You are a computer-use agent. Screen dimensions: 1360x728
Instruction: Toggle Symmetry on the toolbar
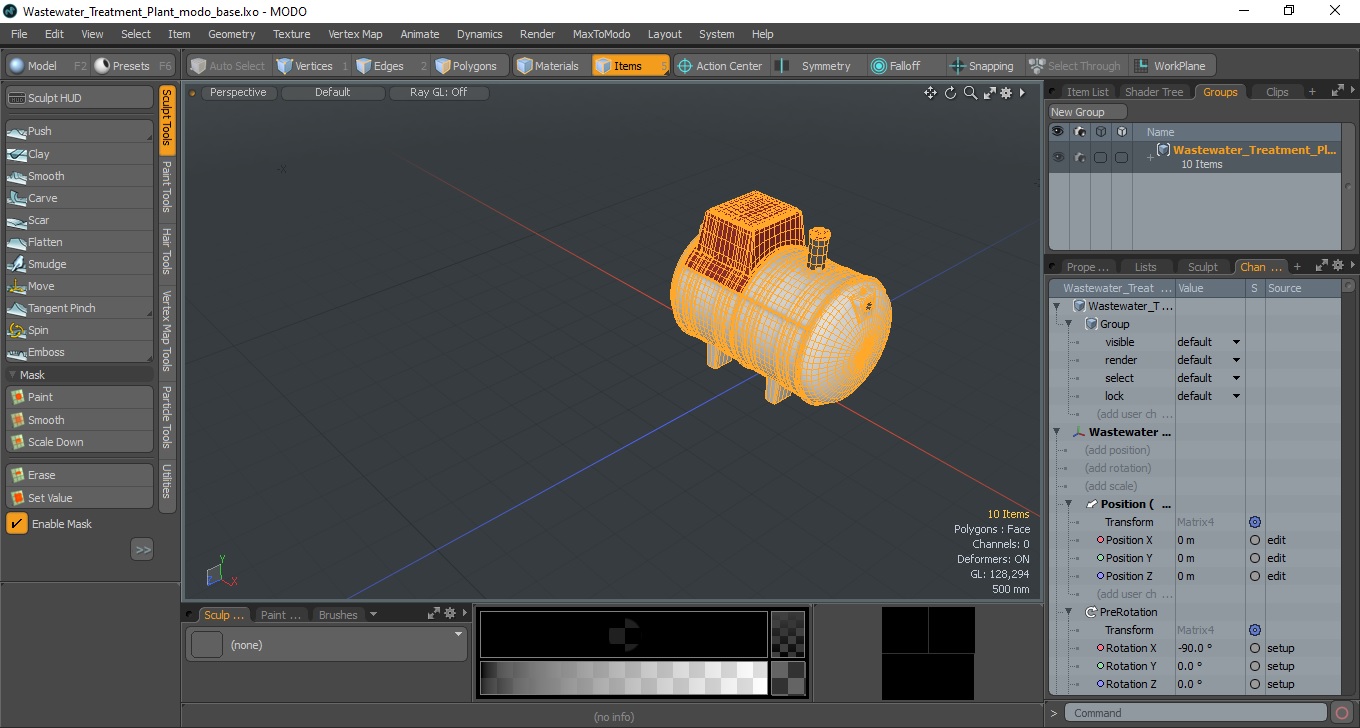click(x=817, y=66)
